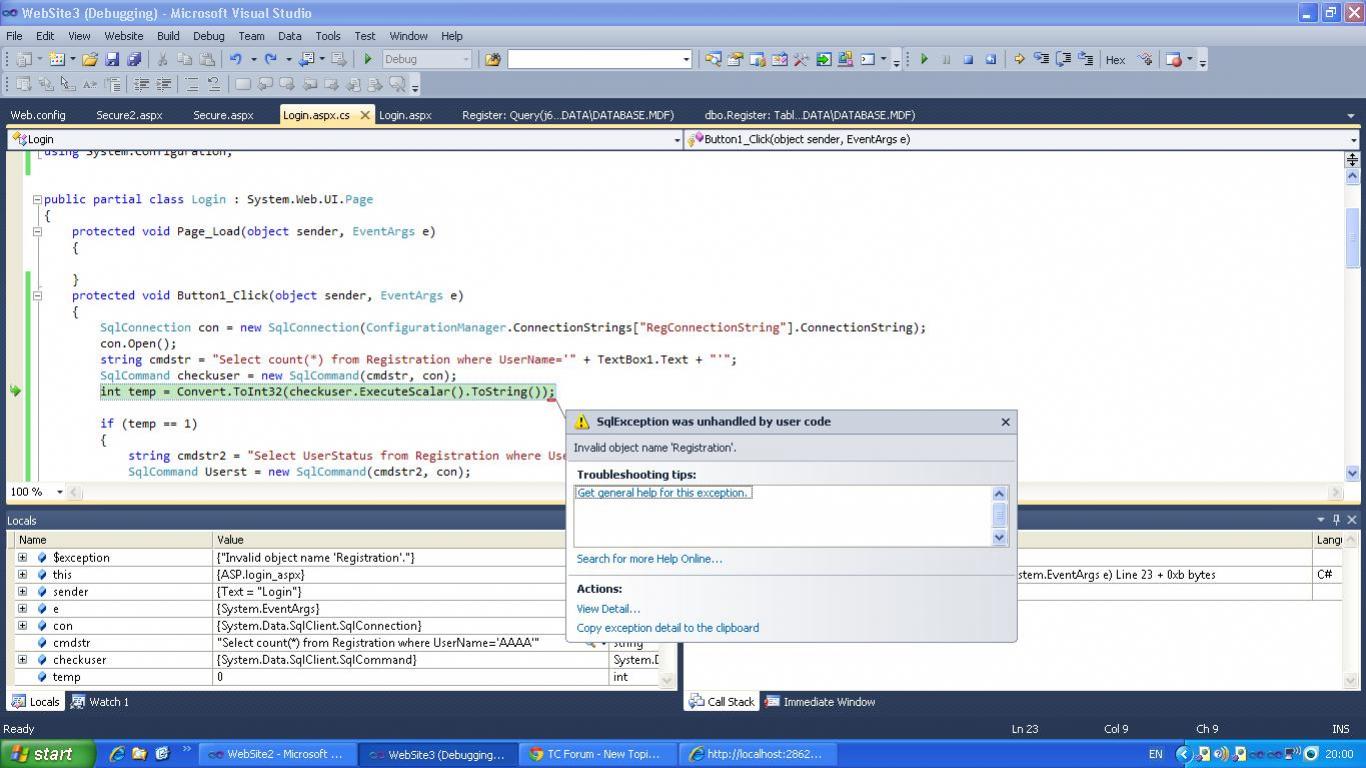The image size is (1366, 768).
Task: Collapse the Button1_Click method outline
Action: tap(37, 295)
